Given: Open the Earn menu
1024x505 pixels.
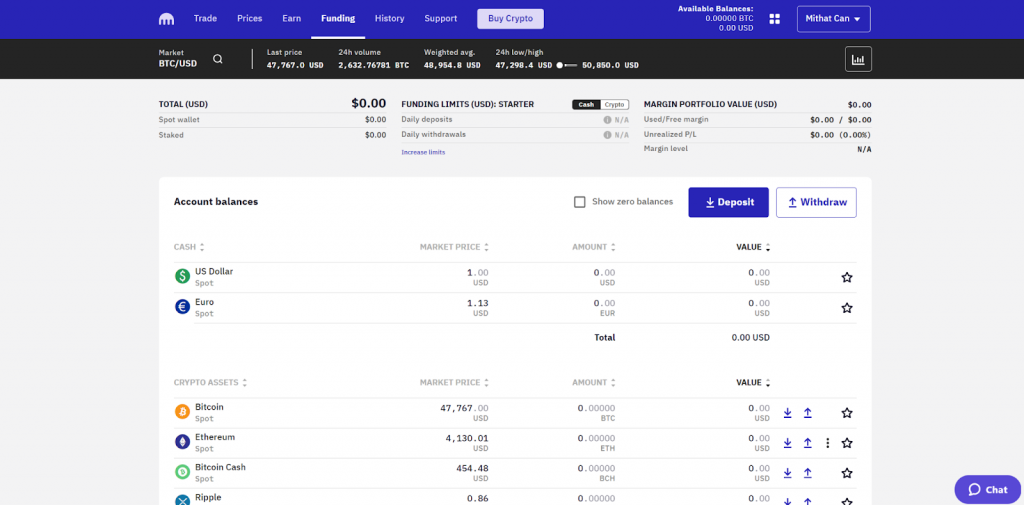Looking at the screenshot, I should pyautogui.click(x=291, y=18).
